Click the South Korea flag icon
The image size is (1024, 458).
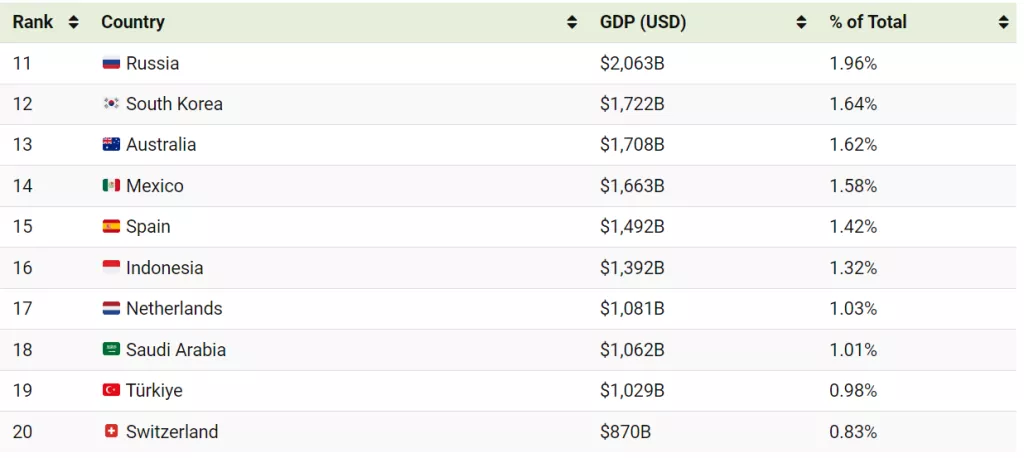[x=111, y=104]
